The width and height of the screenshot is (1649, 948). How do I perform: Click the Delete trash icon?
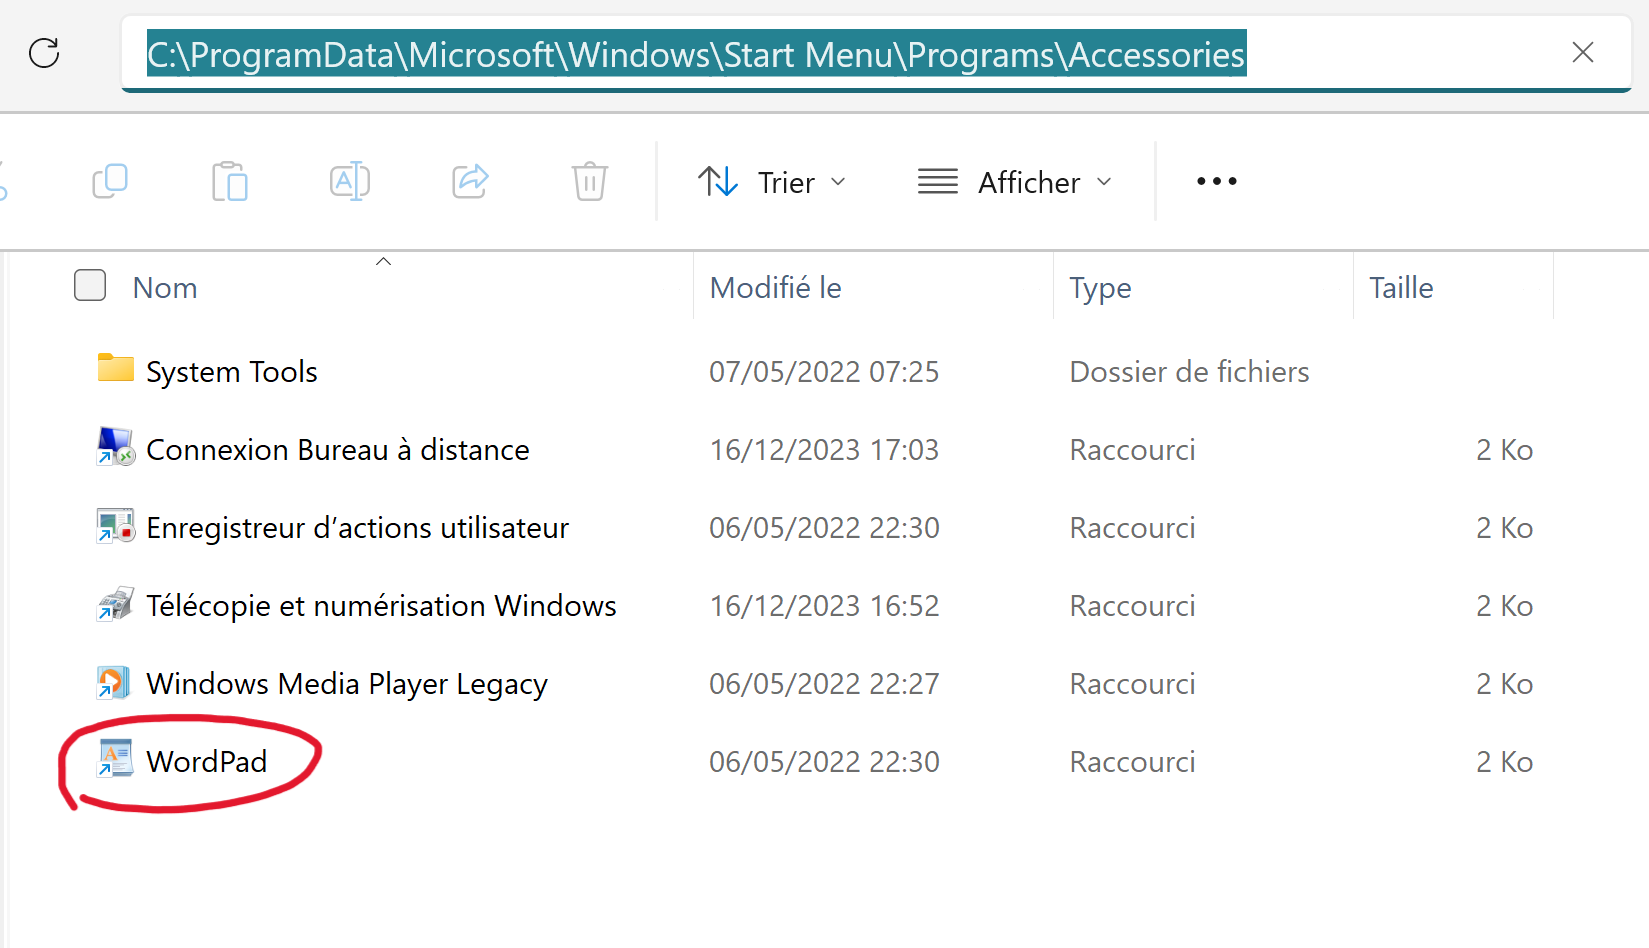coord(590,181)
